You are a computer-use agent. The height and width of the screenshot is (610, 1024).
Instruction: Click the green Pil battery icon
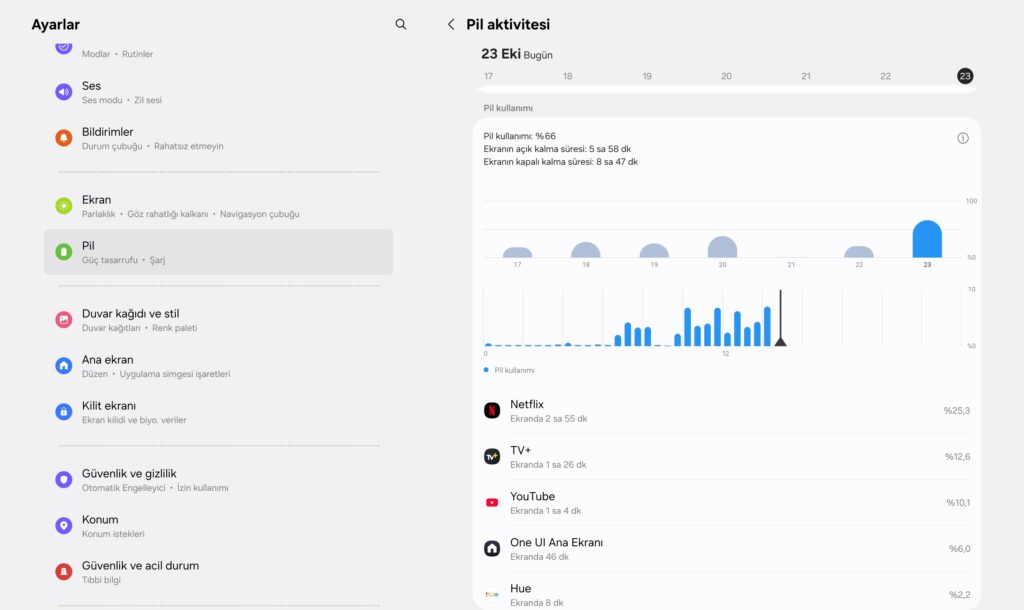tap(64, 252)
